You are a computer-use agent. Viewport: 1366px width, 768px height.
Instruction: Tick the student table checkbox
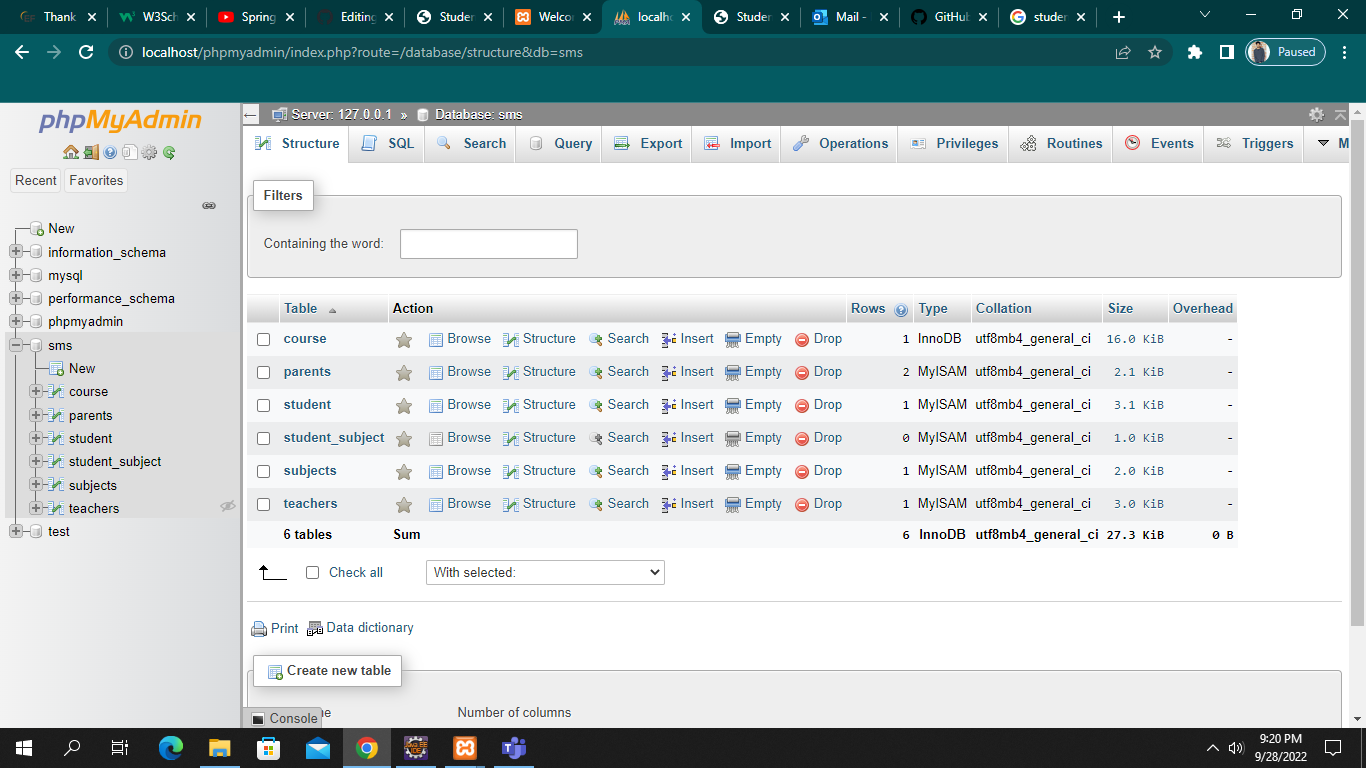[x=264, y=405]
